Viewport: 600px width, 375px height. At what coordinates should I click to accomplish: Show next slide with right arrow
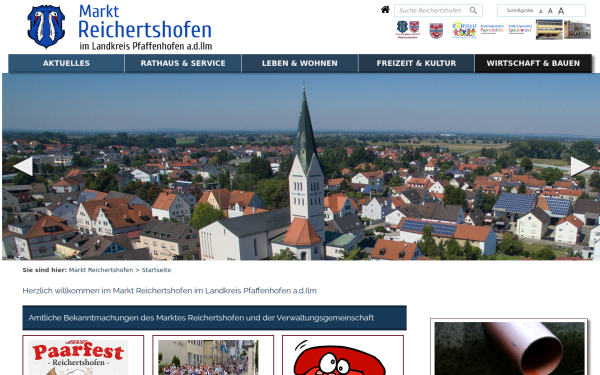pos(580,166)
